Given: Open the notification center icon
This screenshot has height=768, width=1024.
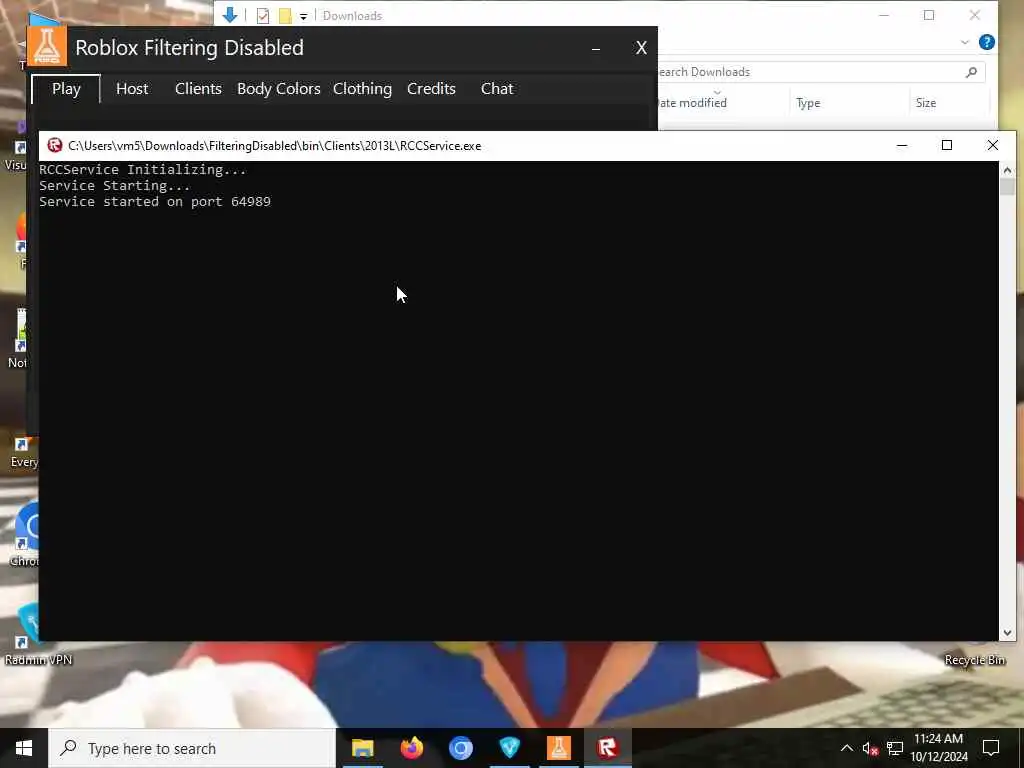Looking at the screenshot, I should tap(991, 748).
